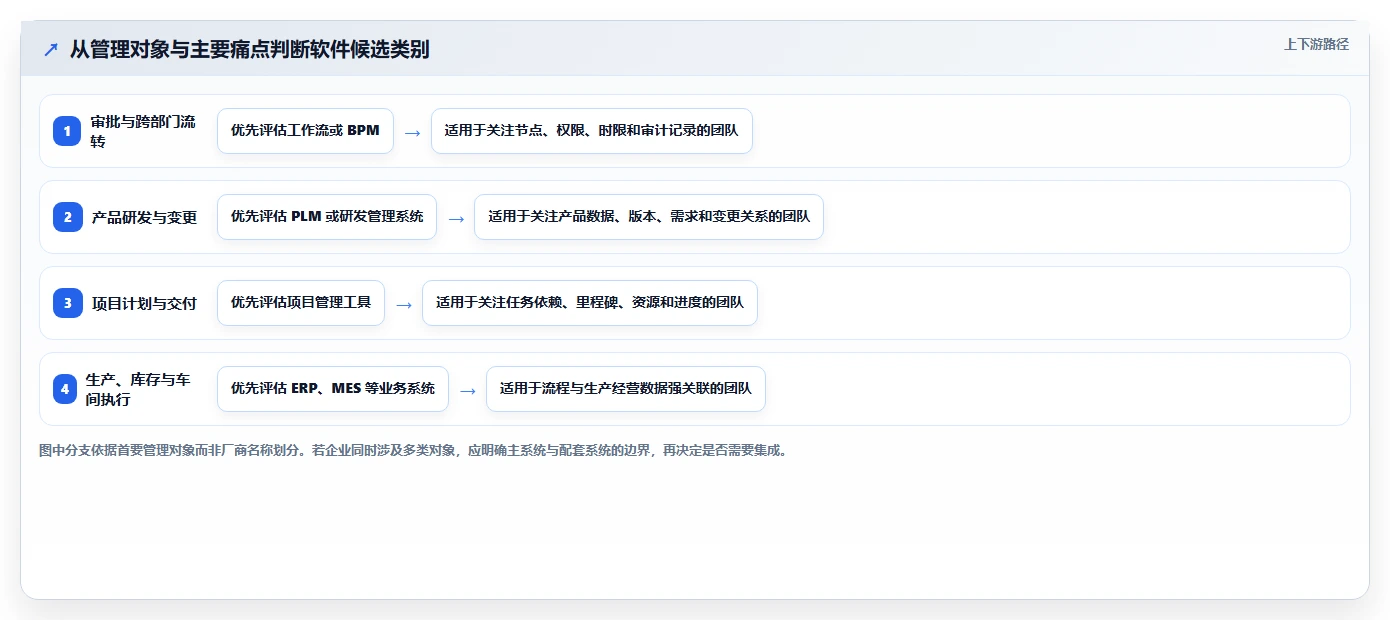Click the 适用于关注任务依赖、里程碑、资源和进度的团队 box
The image size is (1390, 620).
pos(590,303)
